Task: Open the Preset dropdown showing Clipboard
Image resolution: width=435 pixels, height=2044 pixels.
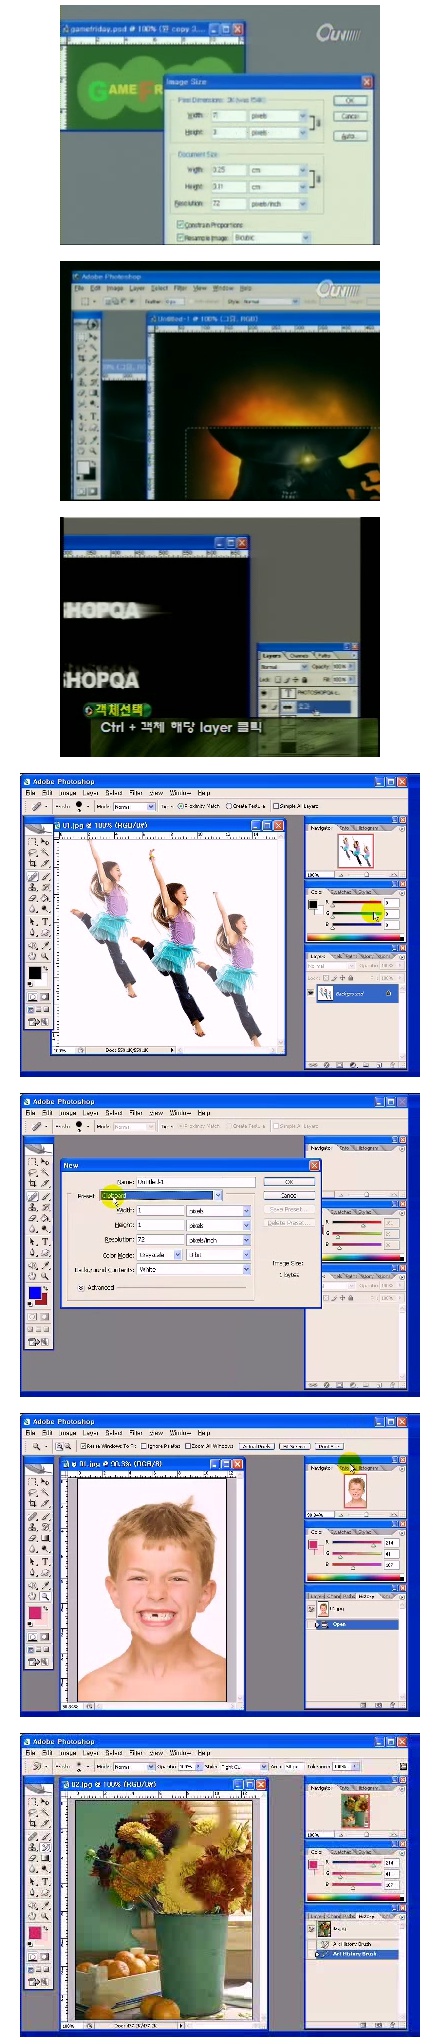Action: pos(161,1195)
